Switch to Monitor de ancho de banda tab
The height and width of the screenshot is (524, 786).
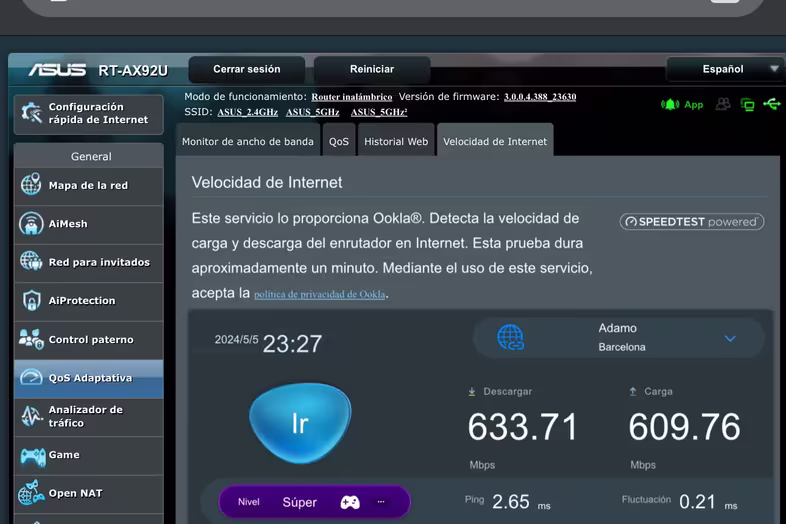[x=248, y=141]
